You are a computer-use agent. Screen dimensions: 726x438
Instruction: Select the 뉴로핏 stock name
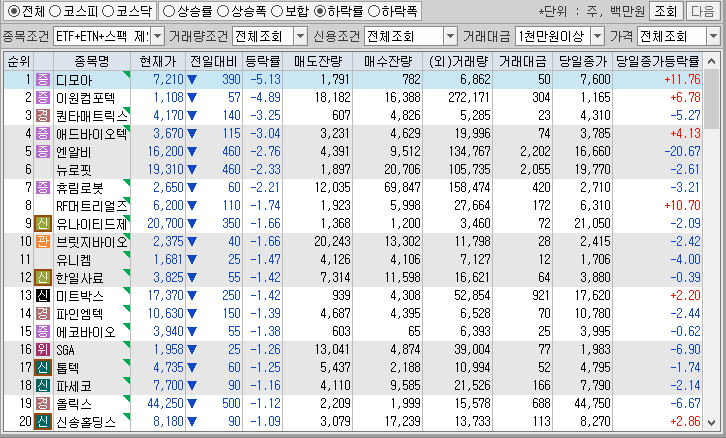[x=74, y=170]
